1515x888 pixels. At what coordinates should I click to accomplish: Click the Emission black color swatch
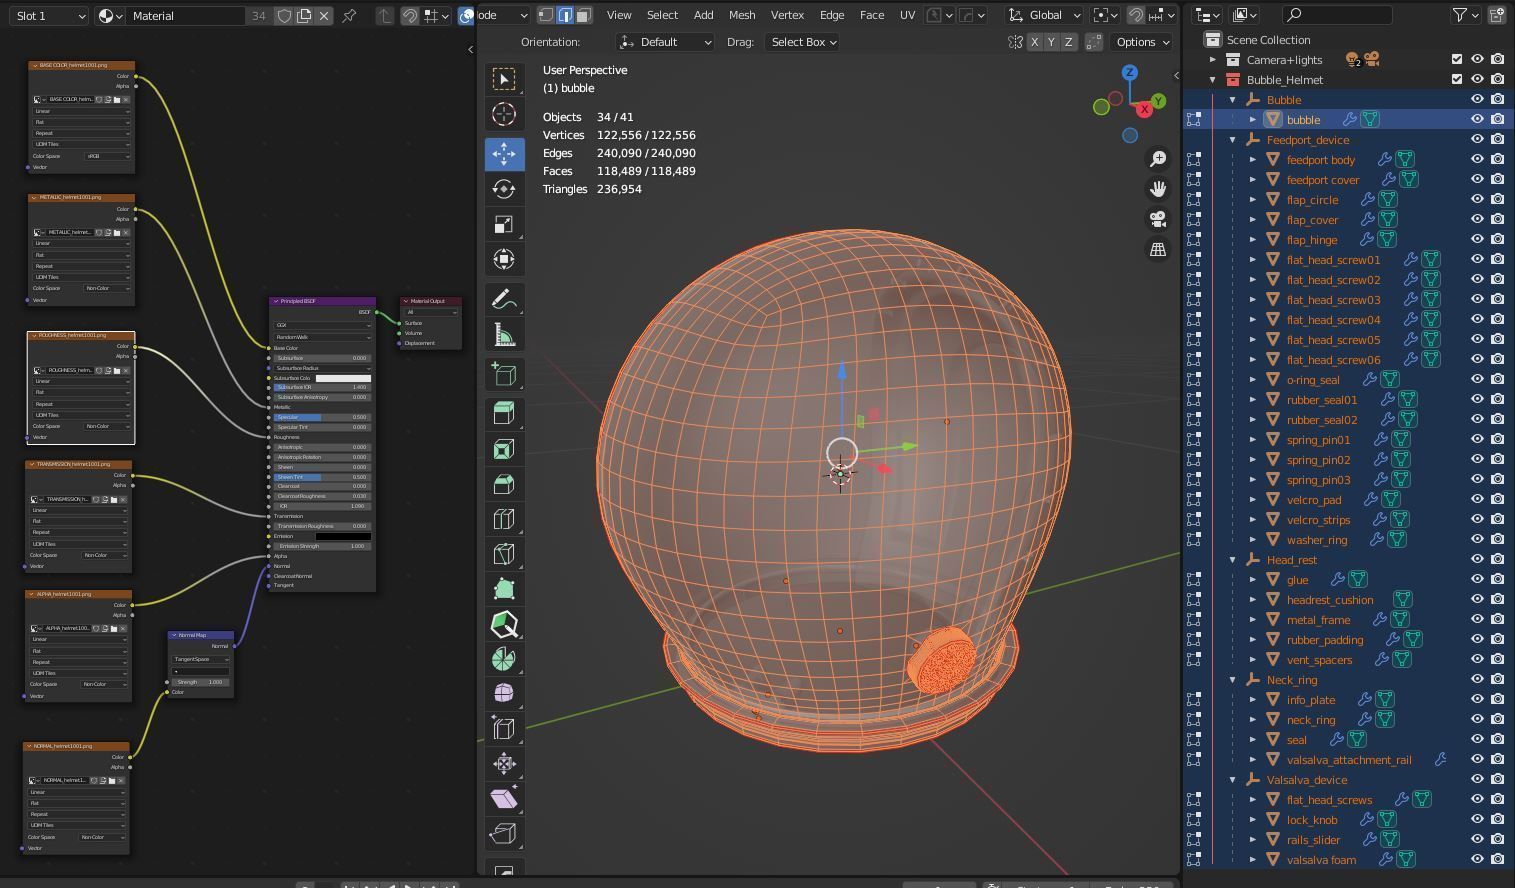click(x=343, y=536)
